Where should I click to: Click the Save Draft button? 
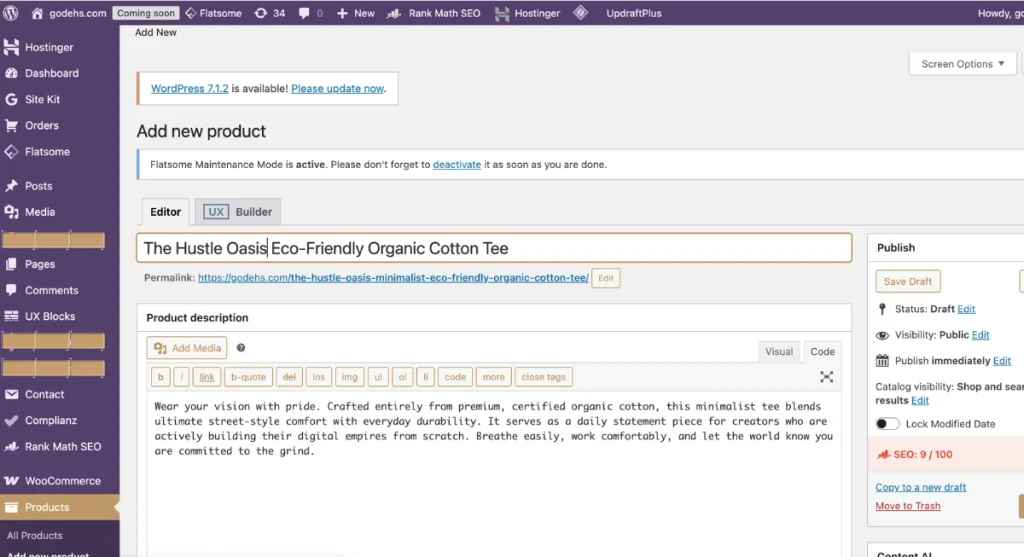908,281
